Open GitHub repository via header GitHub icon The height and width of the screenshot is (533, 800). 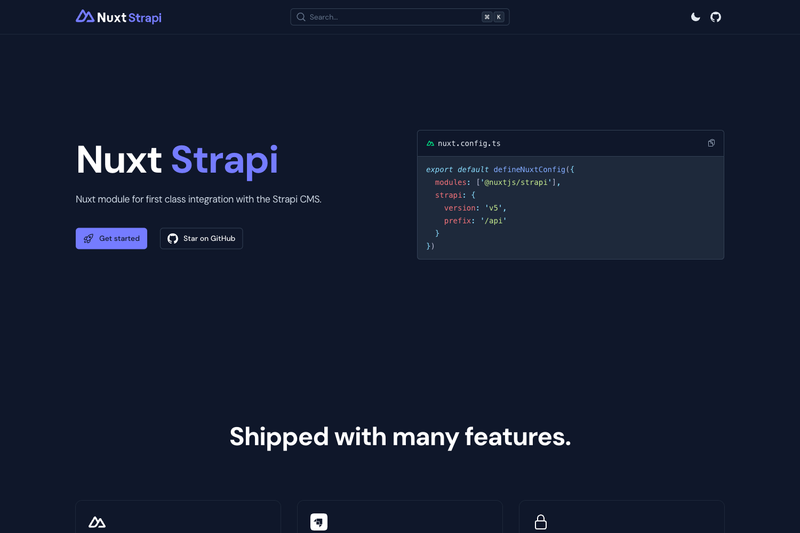tap(715, 17)
